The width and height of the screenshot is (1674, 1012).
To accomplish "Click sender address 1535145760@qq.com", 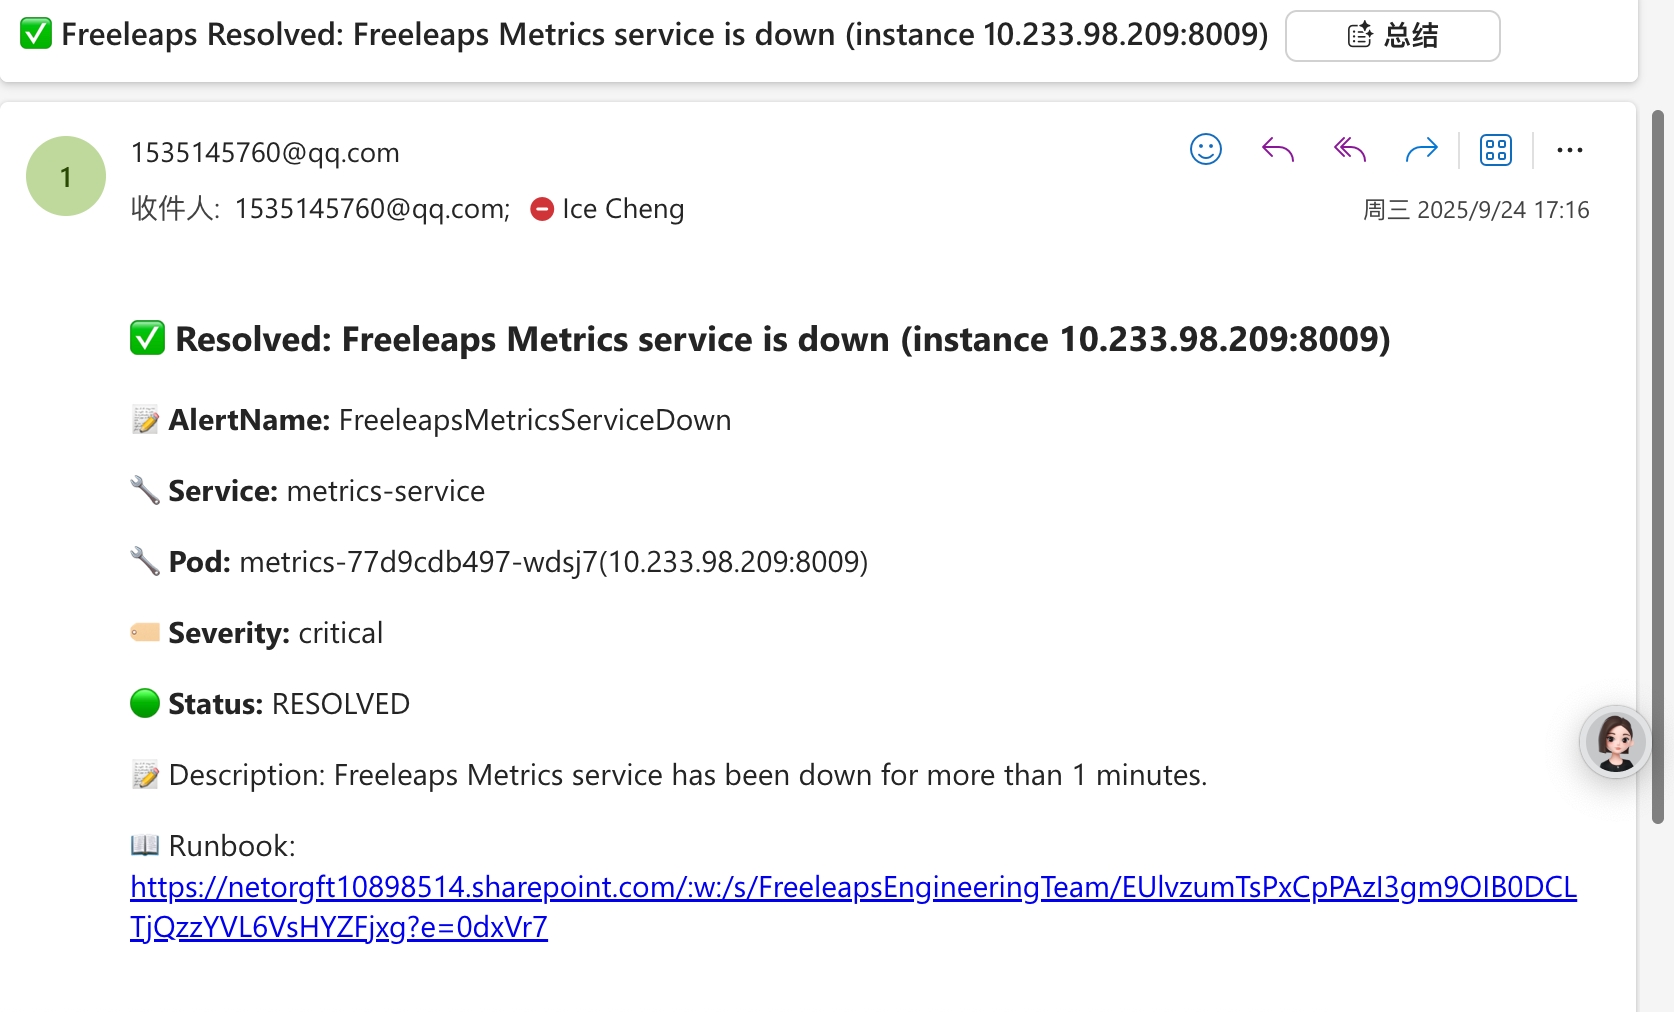I will tap(265, 152).
